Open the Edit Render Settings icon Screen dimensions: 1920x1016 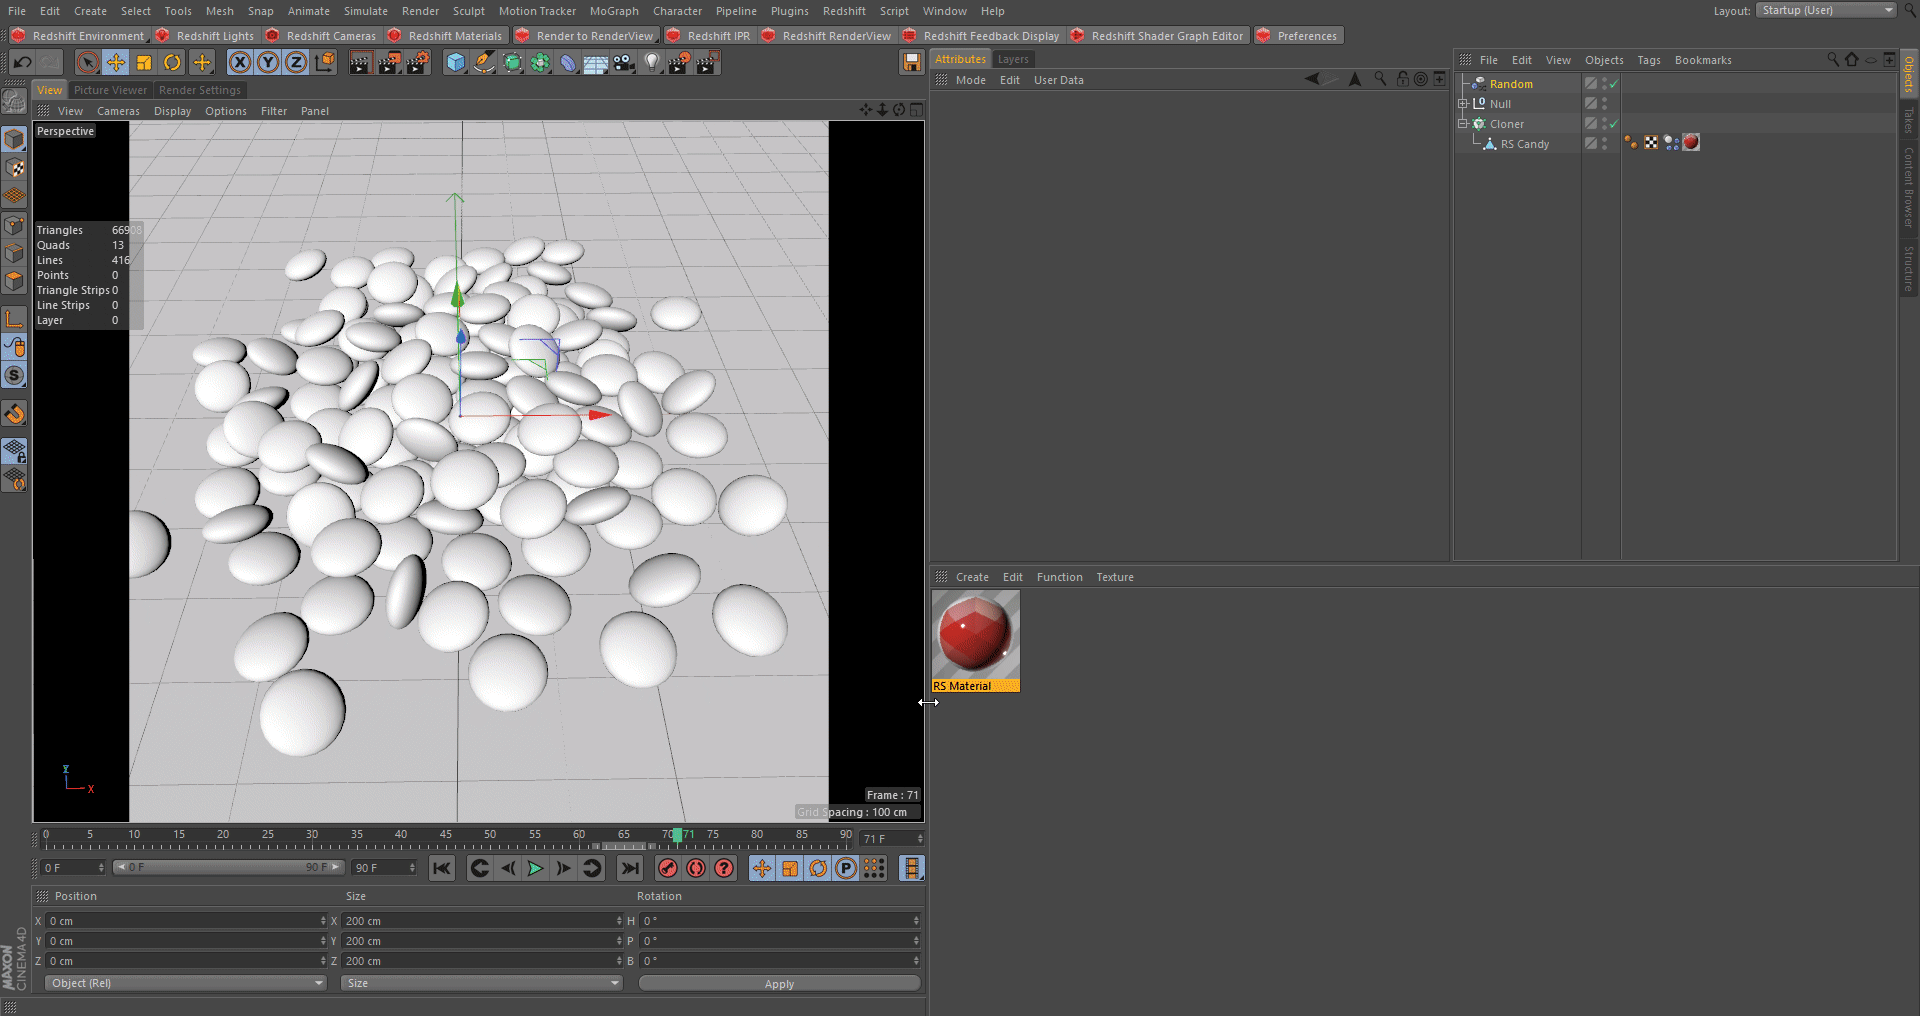[417, 63]
